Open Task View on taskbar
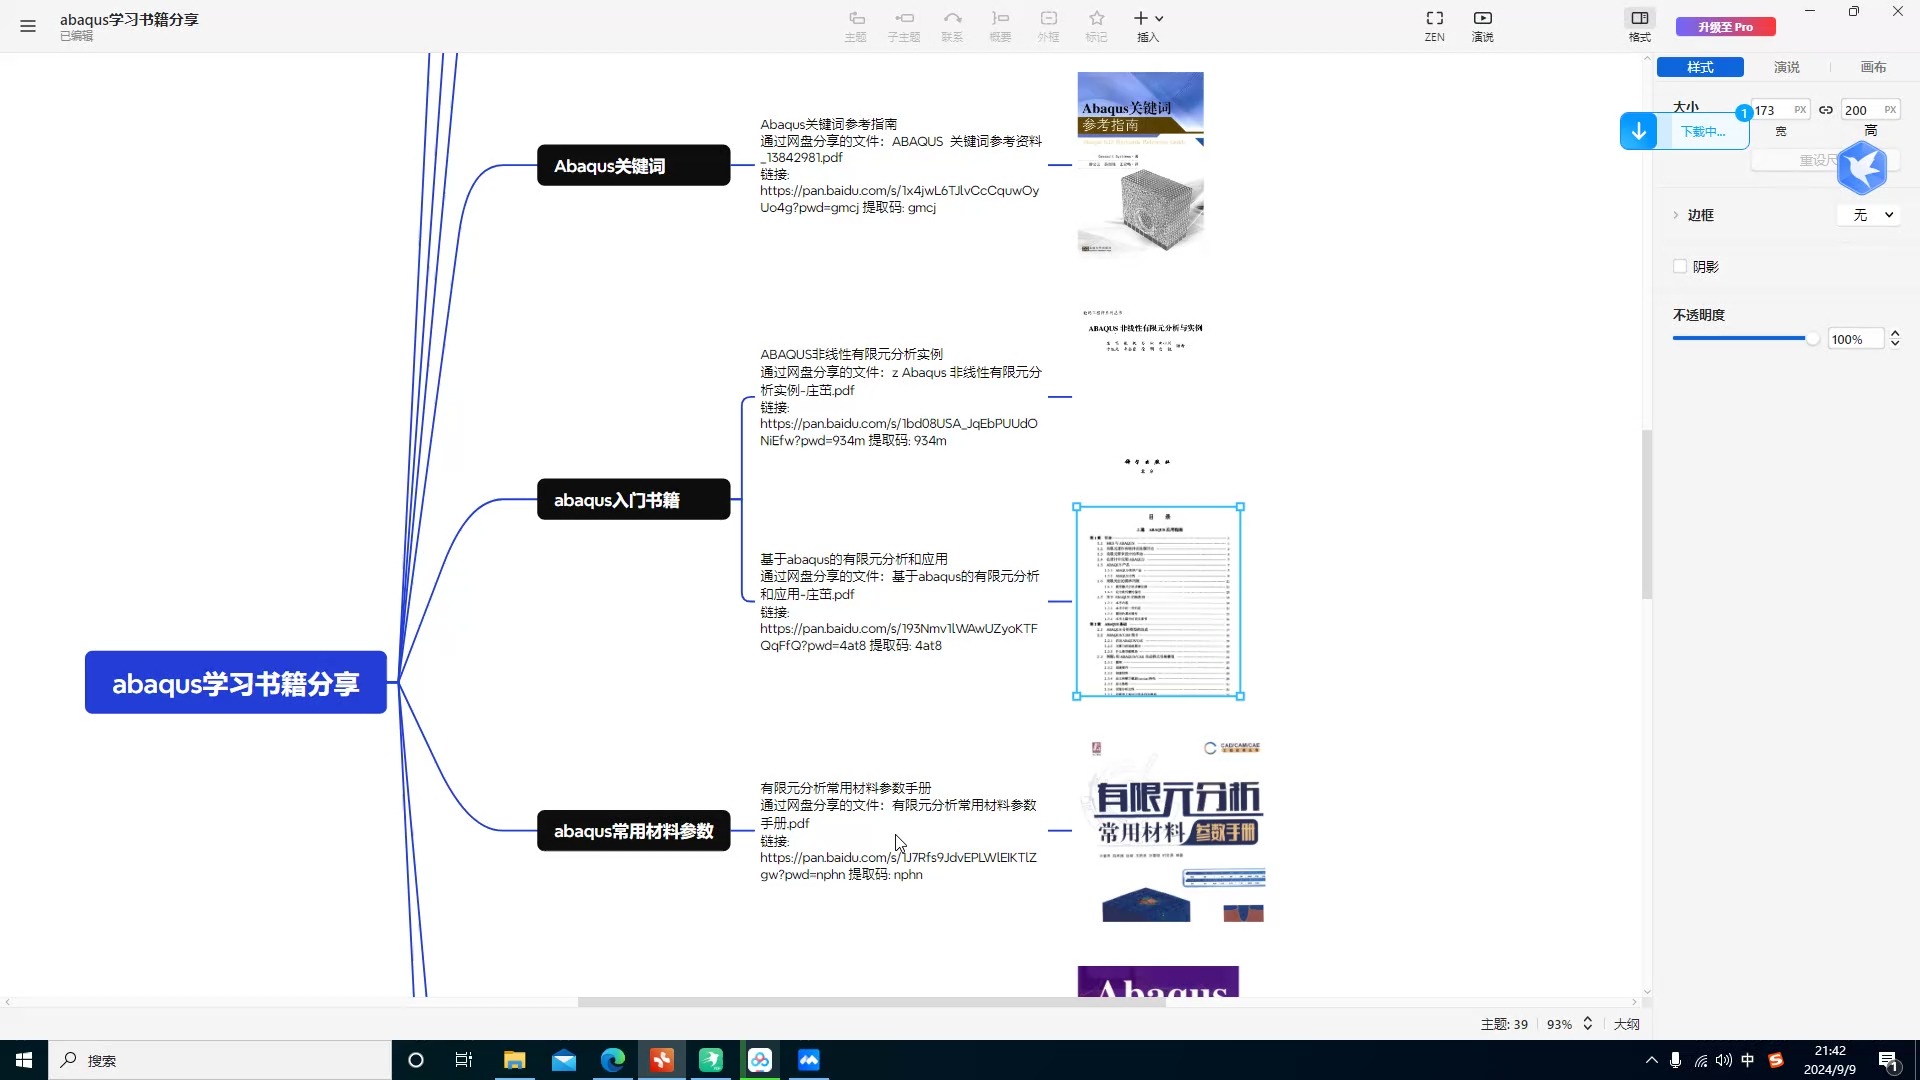Image resolution: width=1920 pixels, height=1080 pixels. coord(464,1060)
